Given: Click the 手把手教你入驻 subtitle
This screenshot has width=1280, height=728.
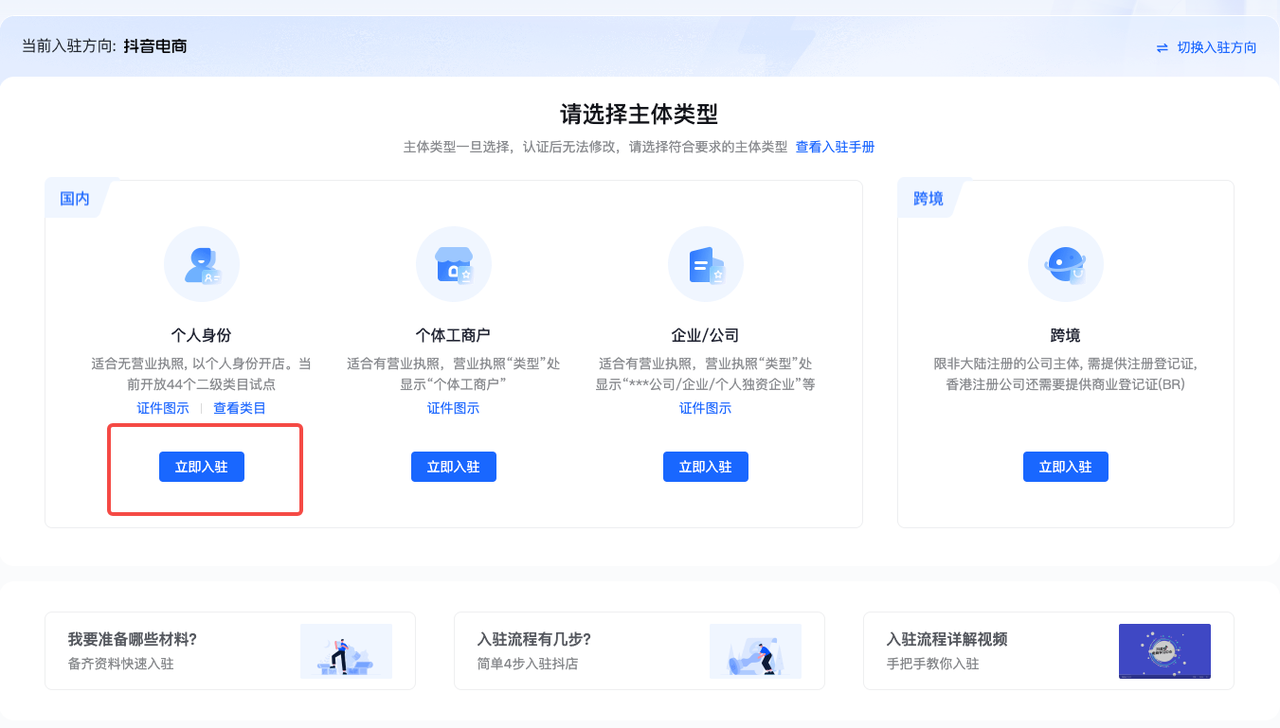Looking at the screenshot, I should pos(933,663).
